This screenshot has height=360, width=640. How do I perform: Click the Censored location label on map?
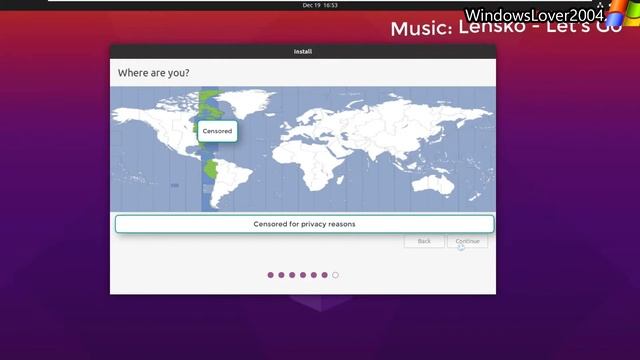[217, 131]
